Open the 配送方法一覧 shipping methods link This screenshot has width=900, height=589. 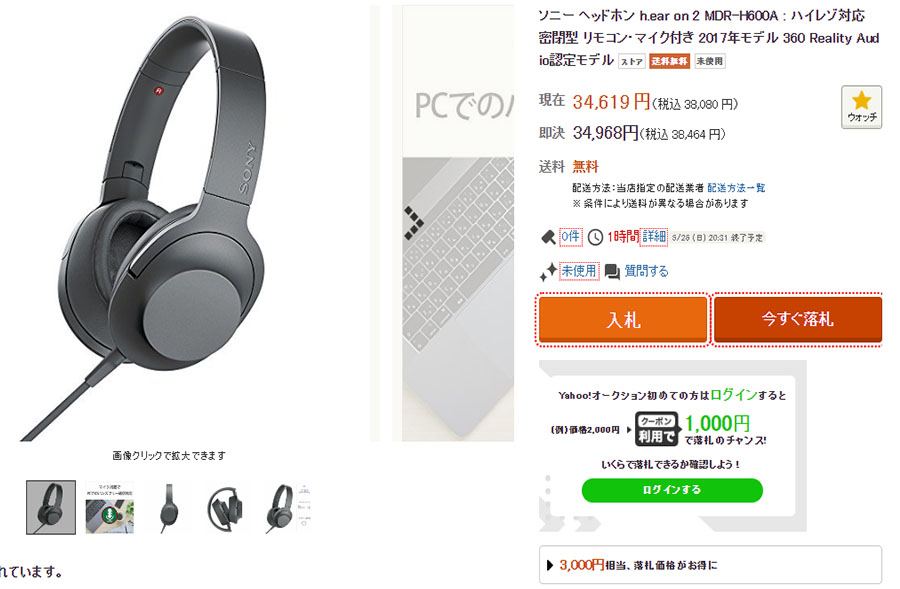[x=736, y=188]
